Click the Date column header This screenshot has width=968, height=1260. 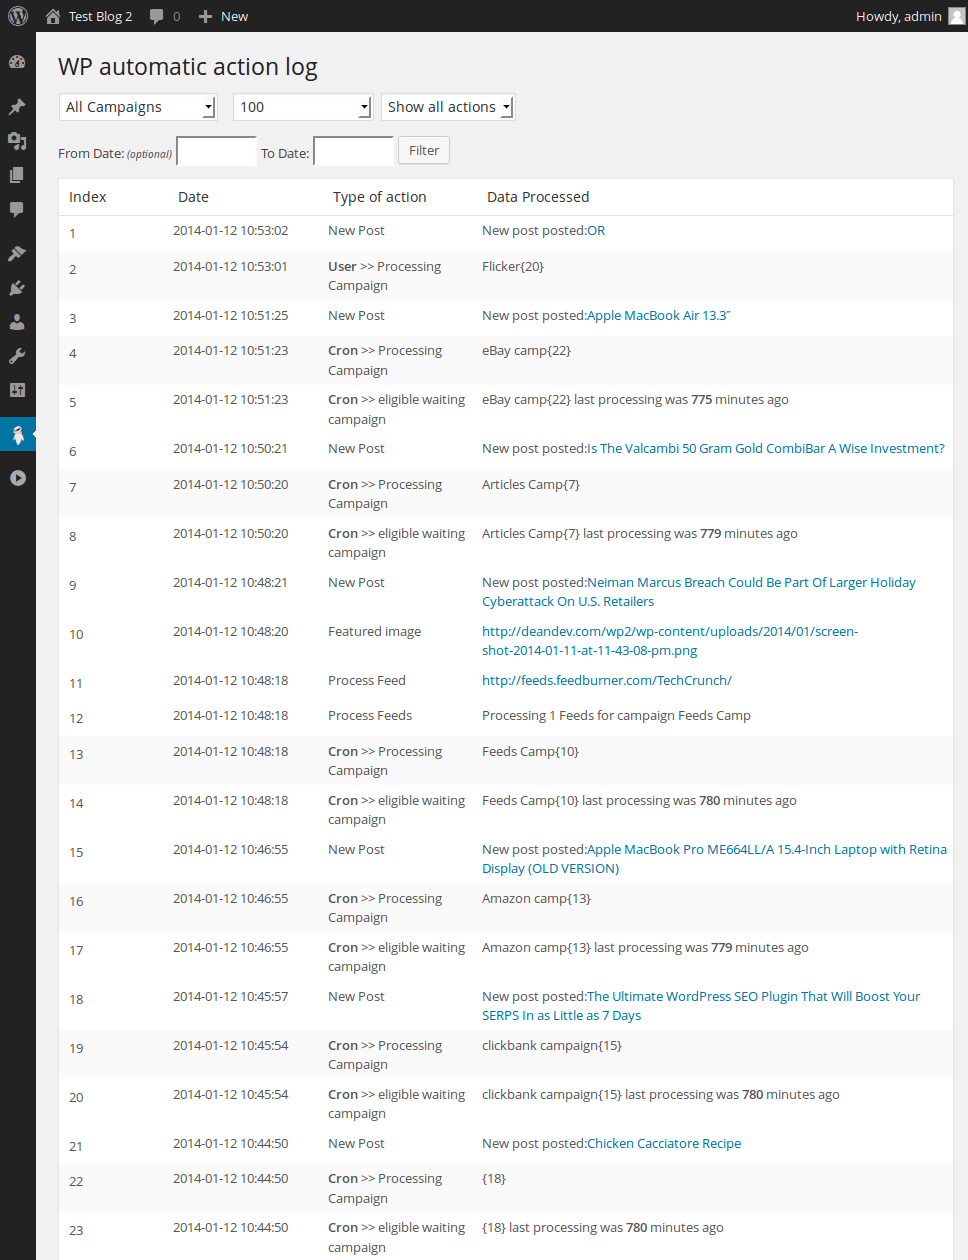pyautogui.click(x=193, y=197)
